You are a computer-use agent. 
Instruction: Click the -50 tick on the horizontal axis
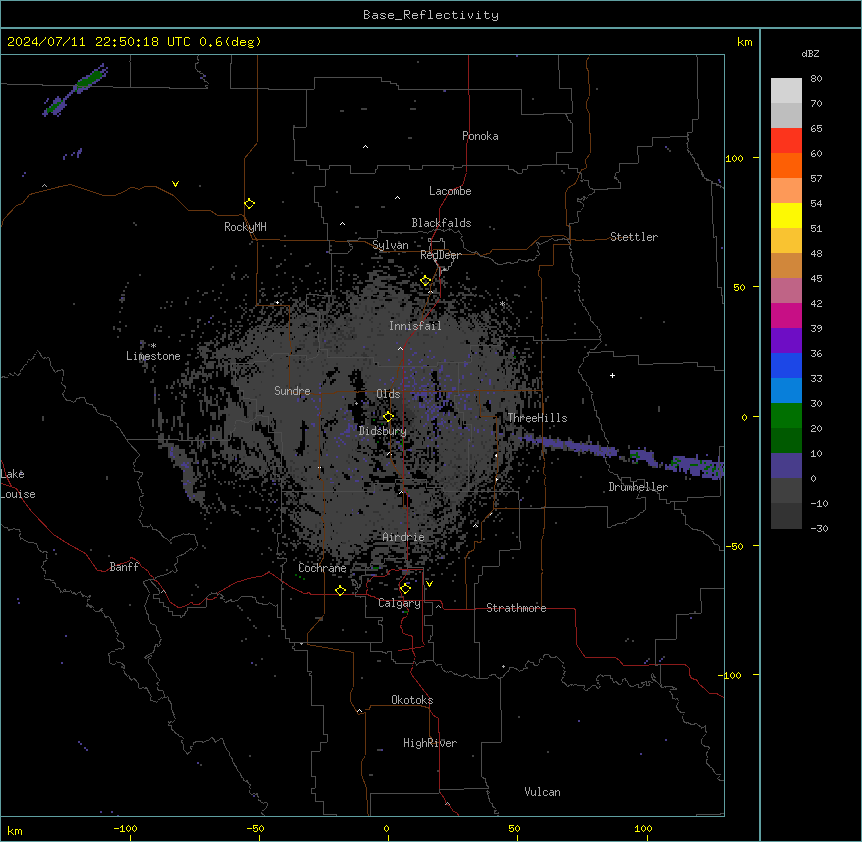[x=256, y=828]
